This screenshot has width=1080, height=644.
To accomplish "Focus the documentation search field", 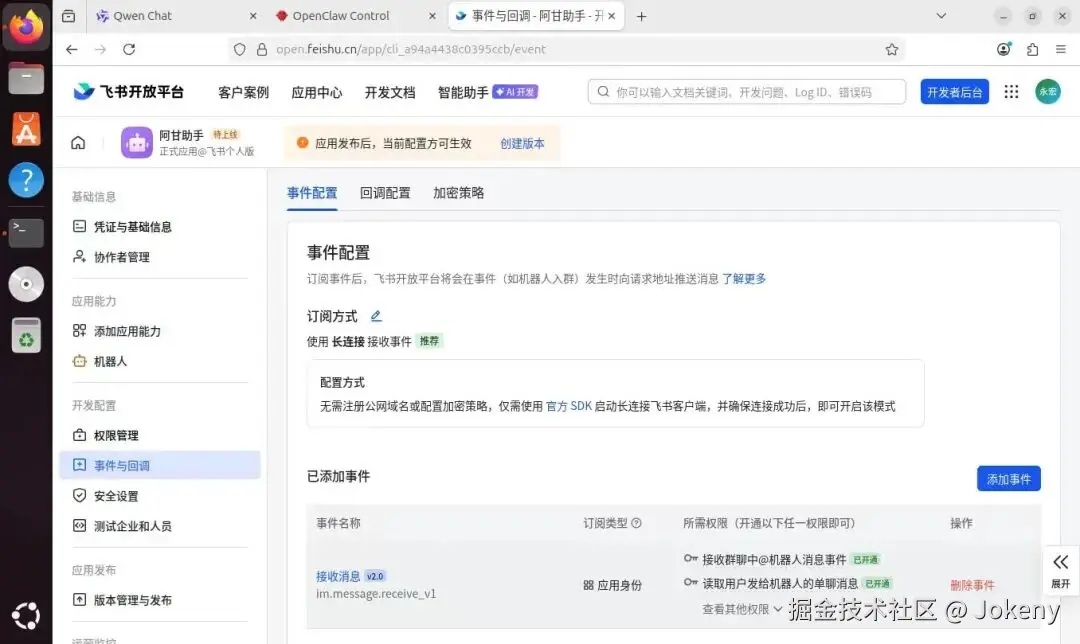I will pos(747,92).
